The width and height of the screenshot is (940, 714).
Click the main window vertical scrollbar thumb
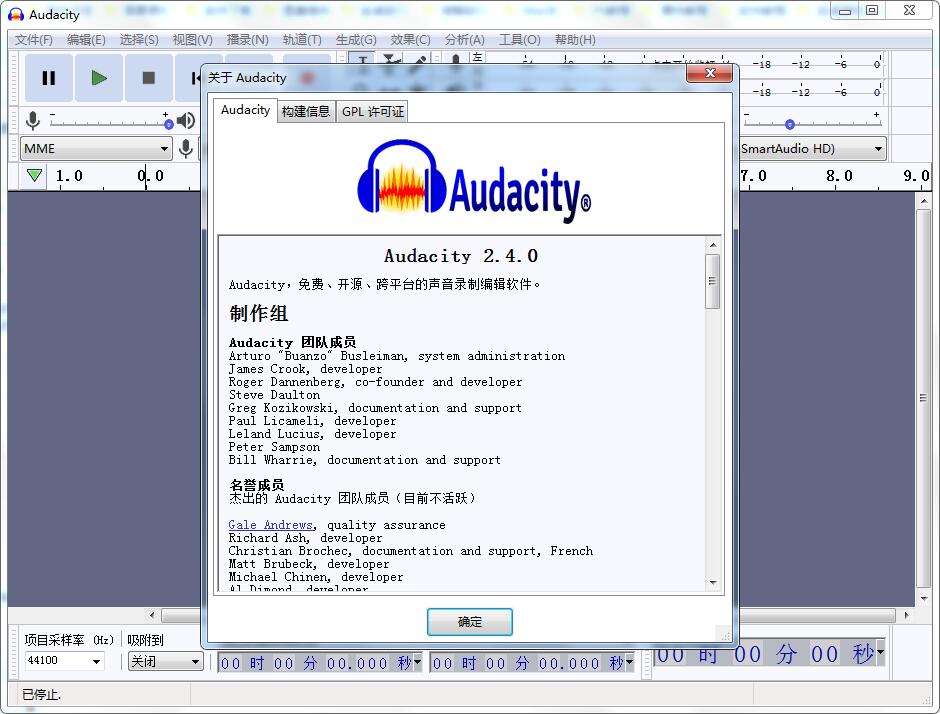(x=924, y=398)
